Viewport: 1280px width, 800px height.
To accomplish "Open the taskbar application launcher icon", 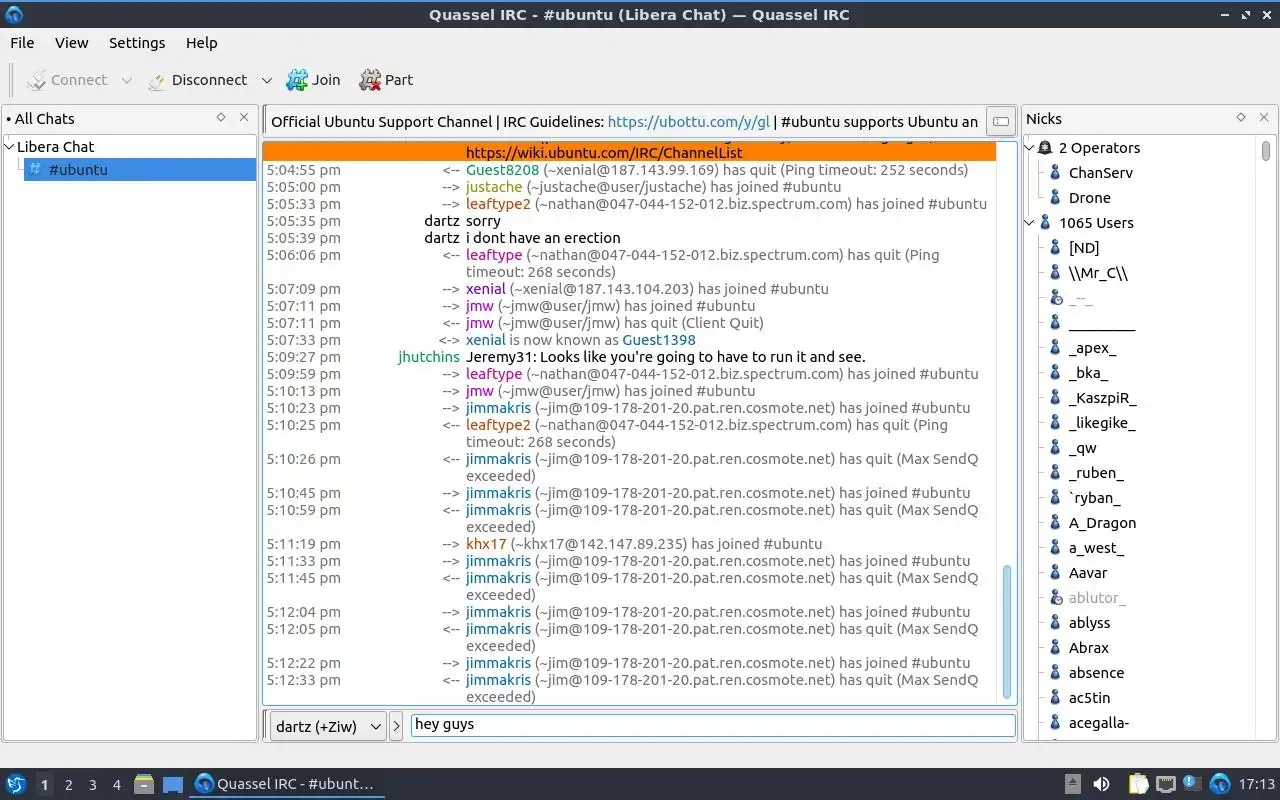I will coord(15,784).
